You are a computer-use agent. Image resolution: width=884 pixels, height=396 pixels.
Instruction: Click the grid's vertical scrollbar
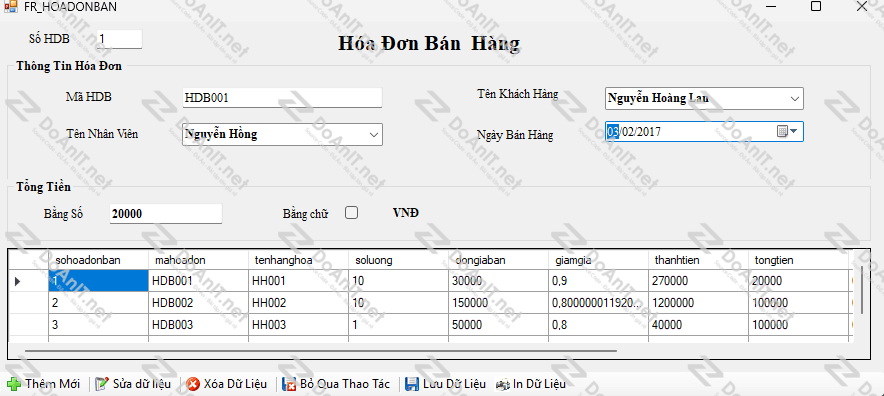point(862,291)
